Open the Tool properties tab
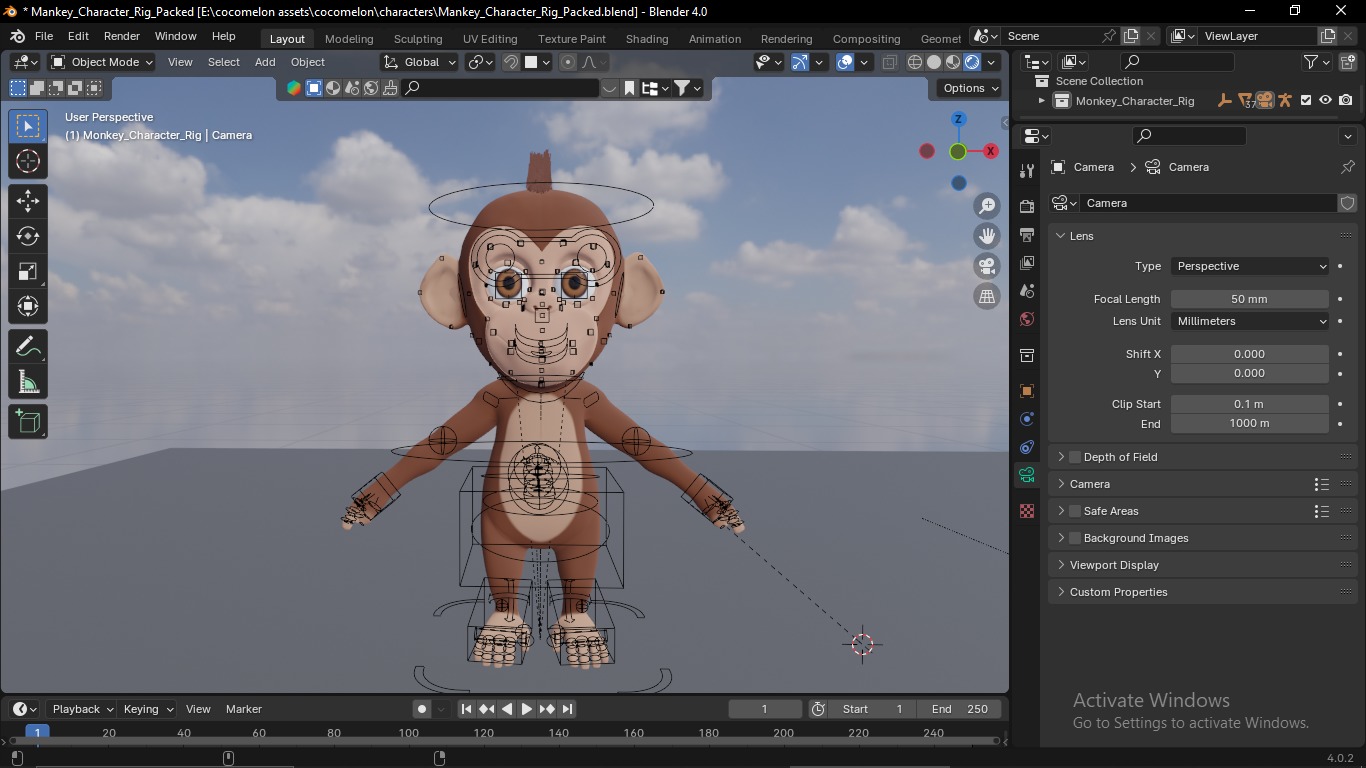Viewport: 1366px width, 768px height. pyautogui.click(x=1027, y=171)
